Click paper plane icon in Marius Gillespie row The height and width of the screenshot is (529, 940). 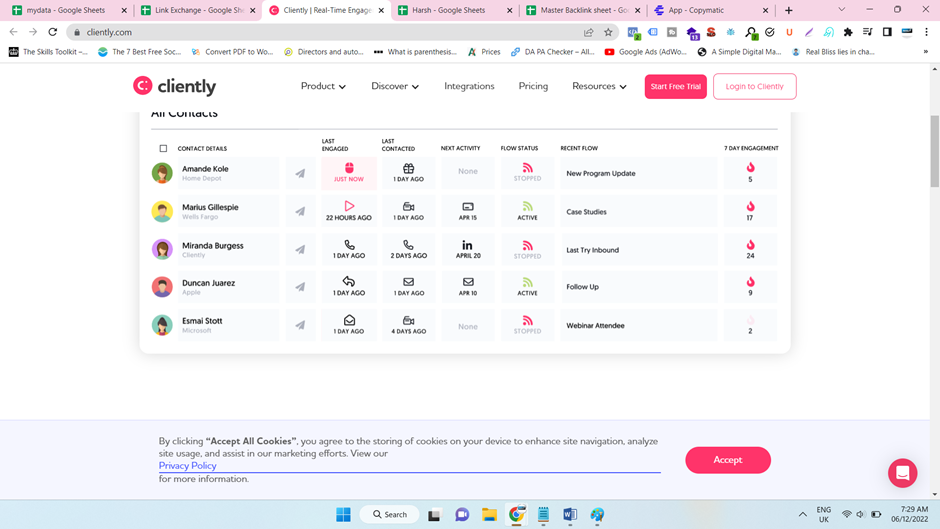[x=300, y=211]
